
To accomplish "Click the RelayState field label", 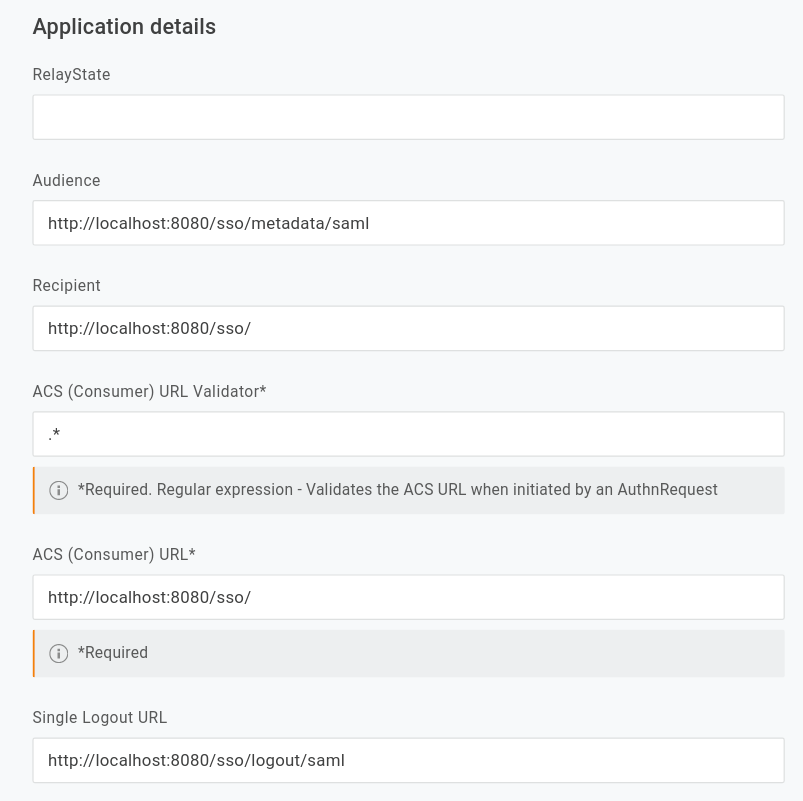I will click(x=71, y=75).
